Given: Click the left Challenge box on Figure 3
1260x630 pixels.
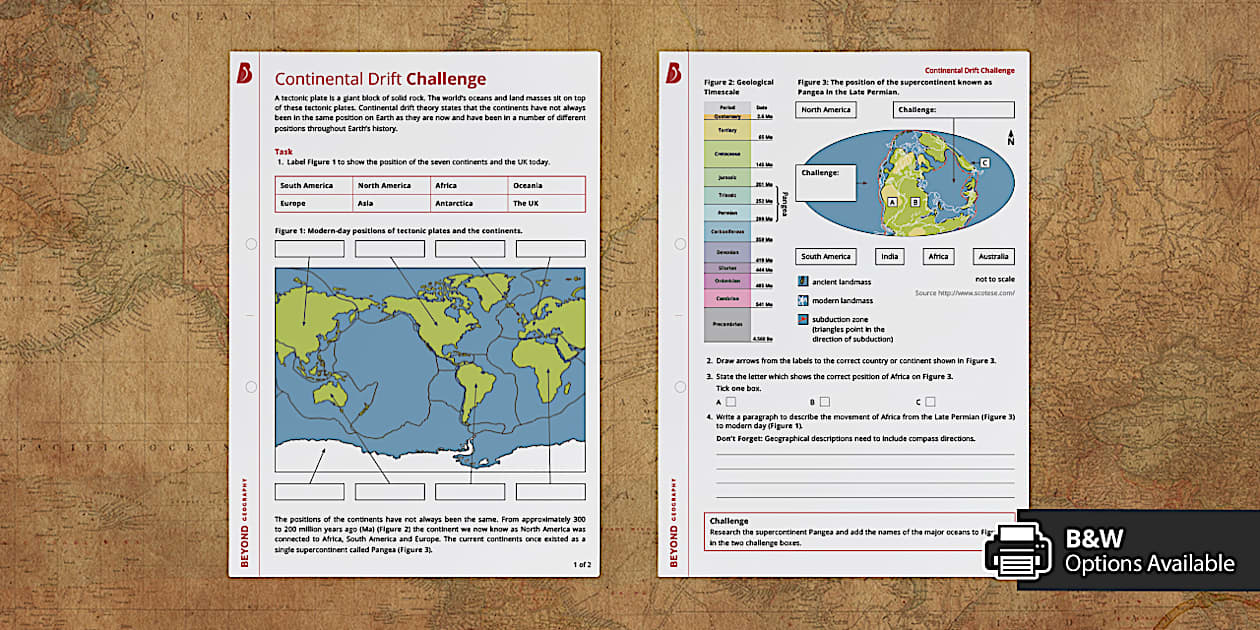Looking at the screenshot, I should (826, 185).
